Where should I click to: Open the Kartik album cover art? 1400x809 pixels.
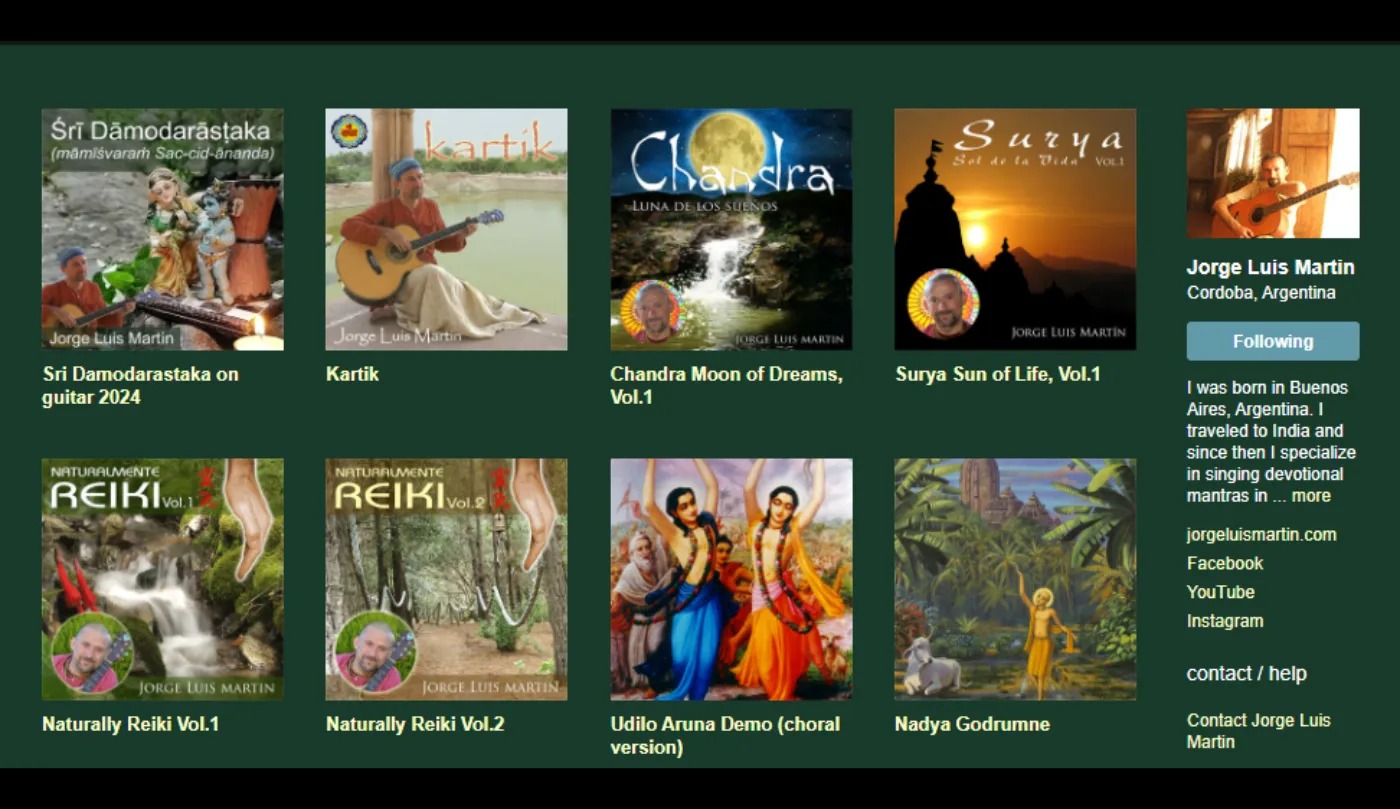[x=446, y=229]
